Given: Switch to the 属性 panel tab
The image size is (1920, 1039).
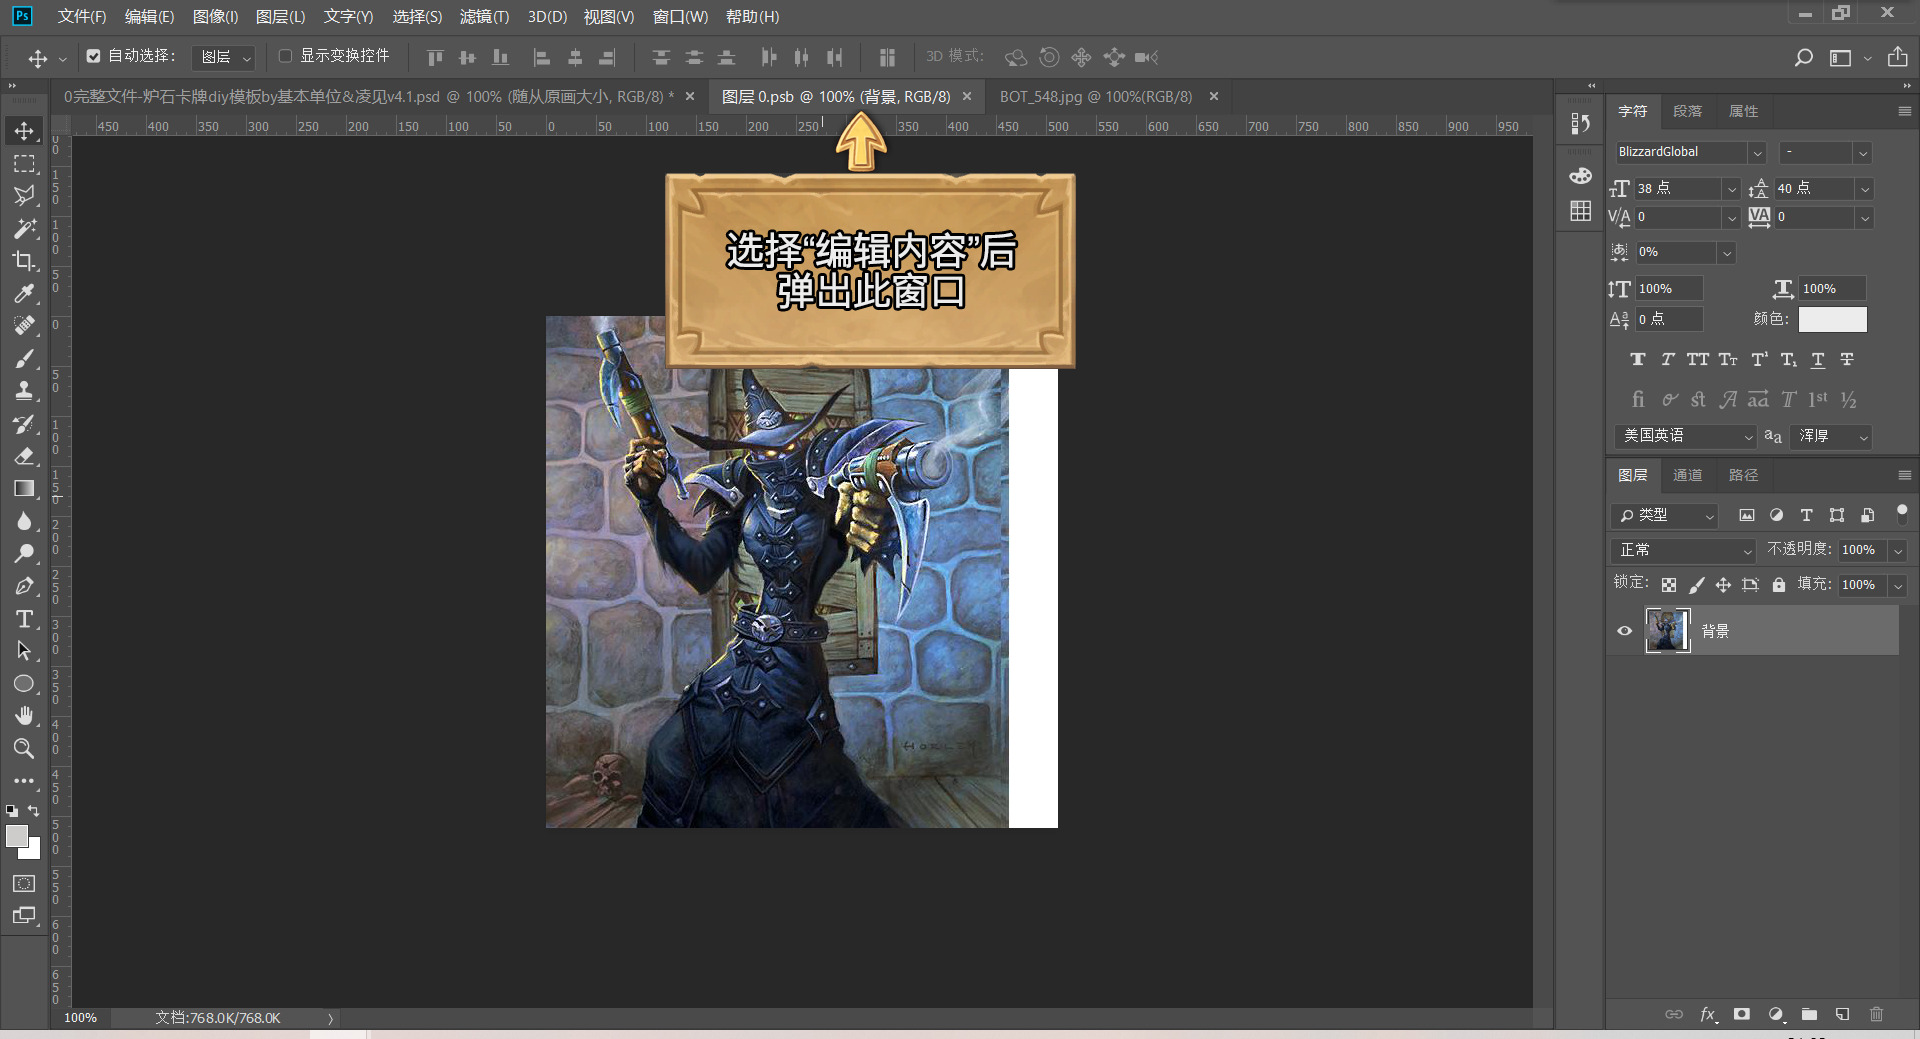Looking at the screenshot, I should click(1743, 111).
